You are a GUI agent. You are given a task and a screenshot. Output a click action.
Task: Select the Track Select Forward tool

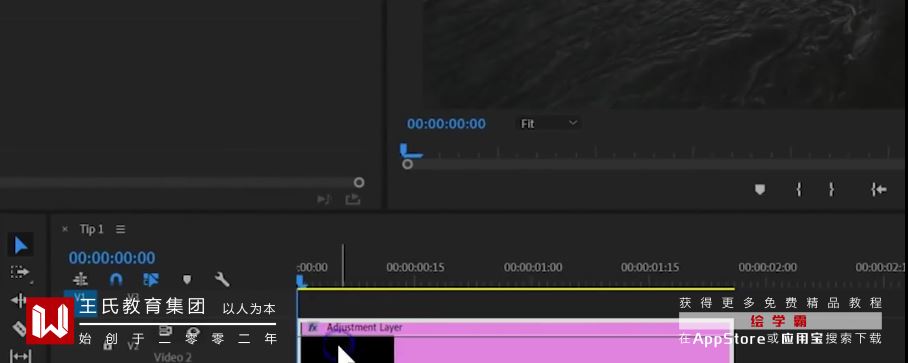click(x=20, y=272)
